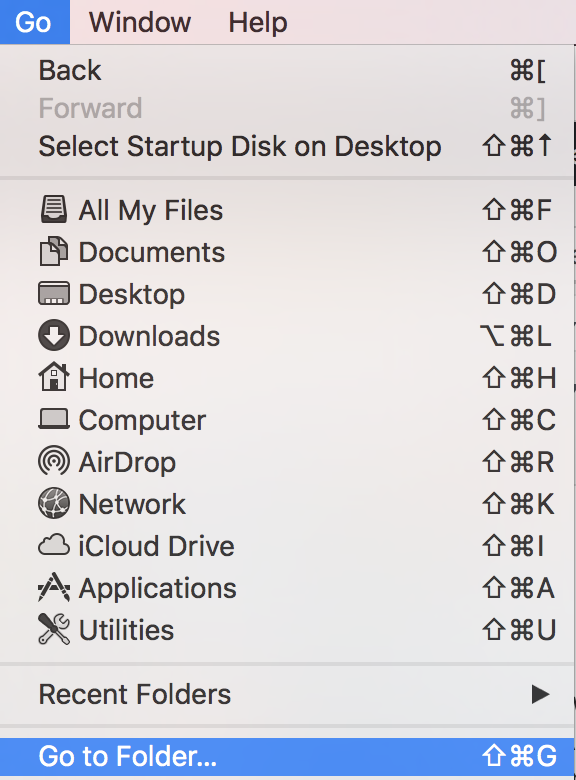Click the Network globe icon
The width and height of the screenshot is (576, 780).
(x=54, y=503)
